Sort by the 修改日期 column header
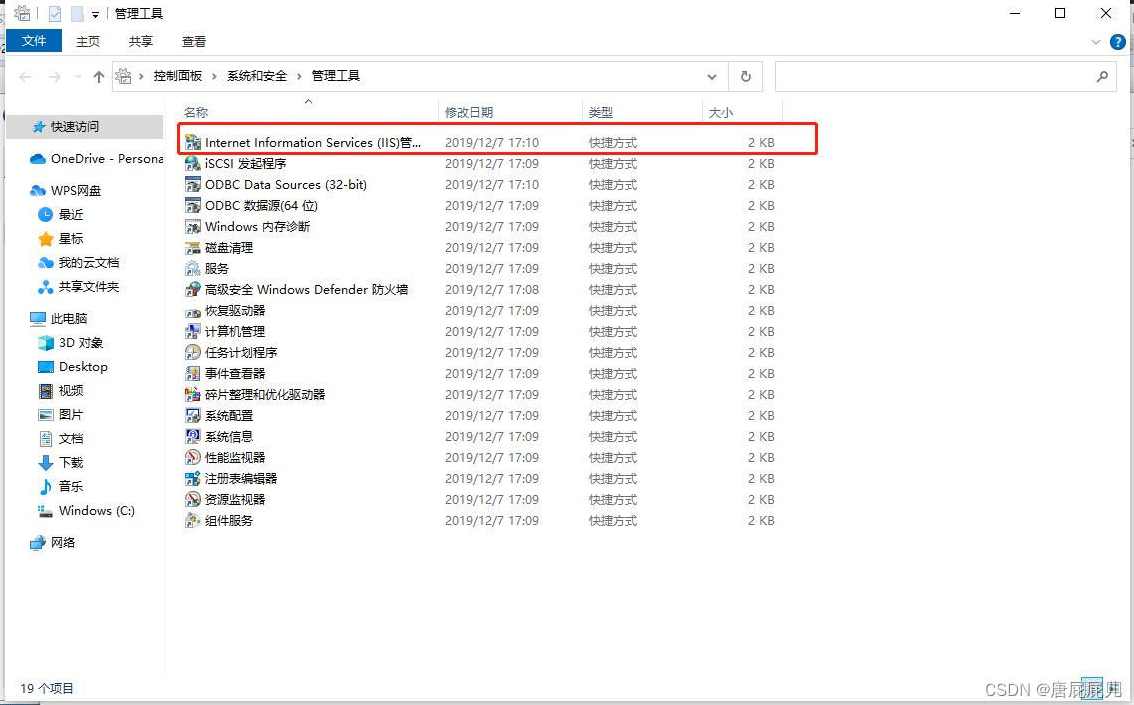 pos(469,113)
